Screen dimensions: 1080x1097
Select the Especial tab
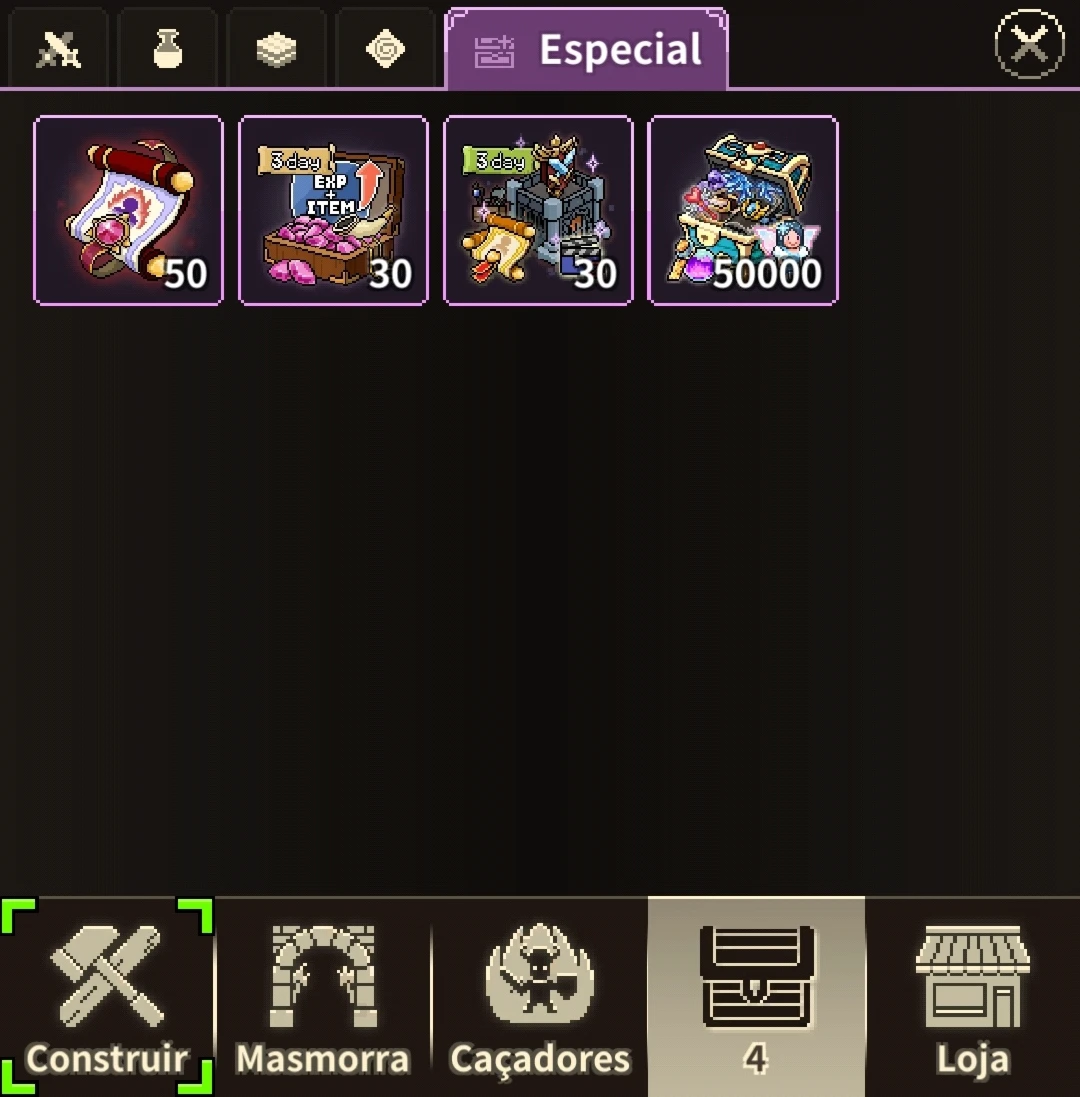(x=586, y=49)
